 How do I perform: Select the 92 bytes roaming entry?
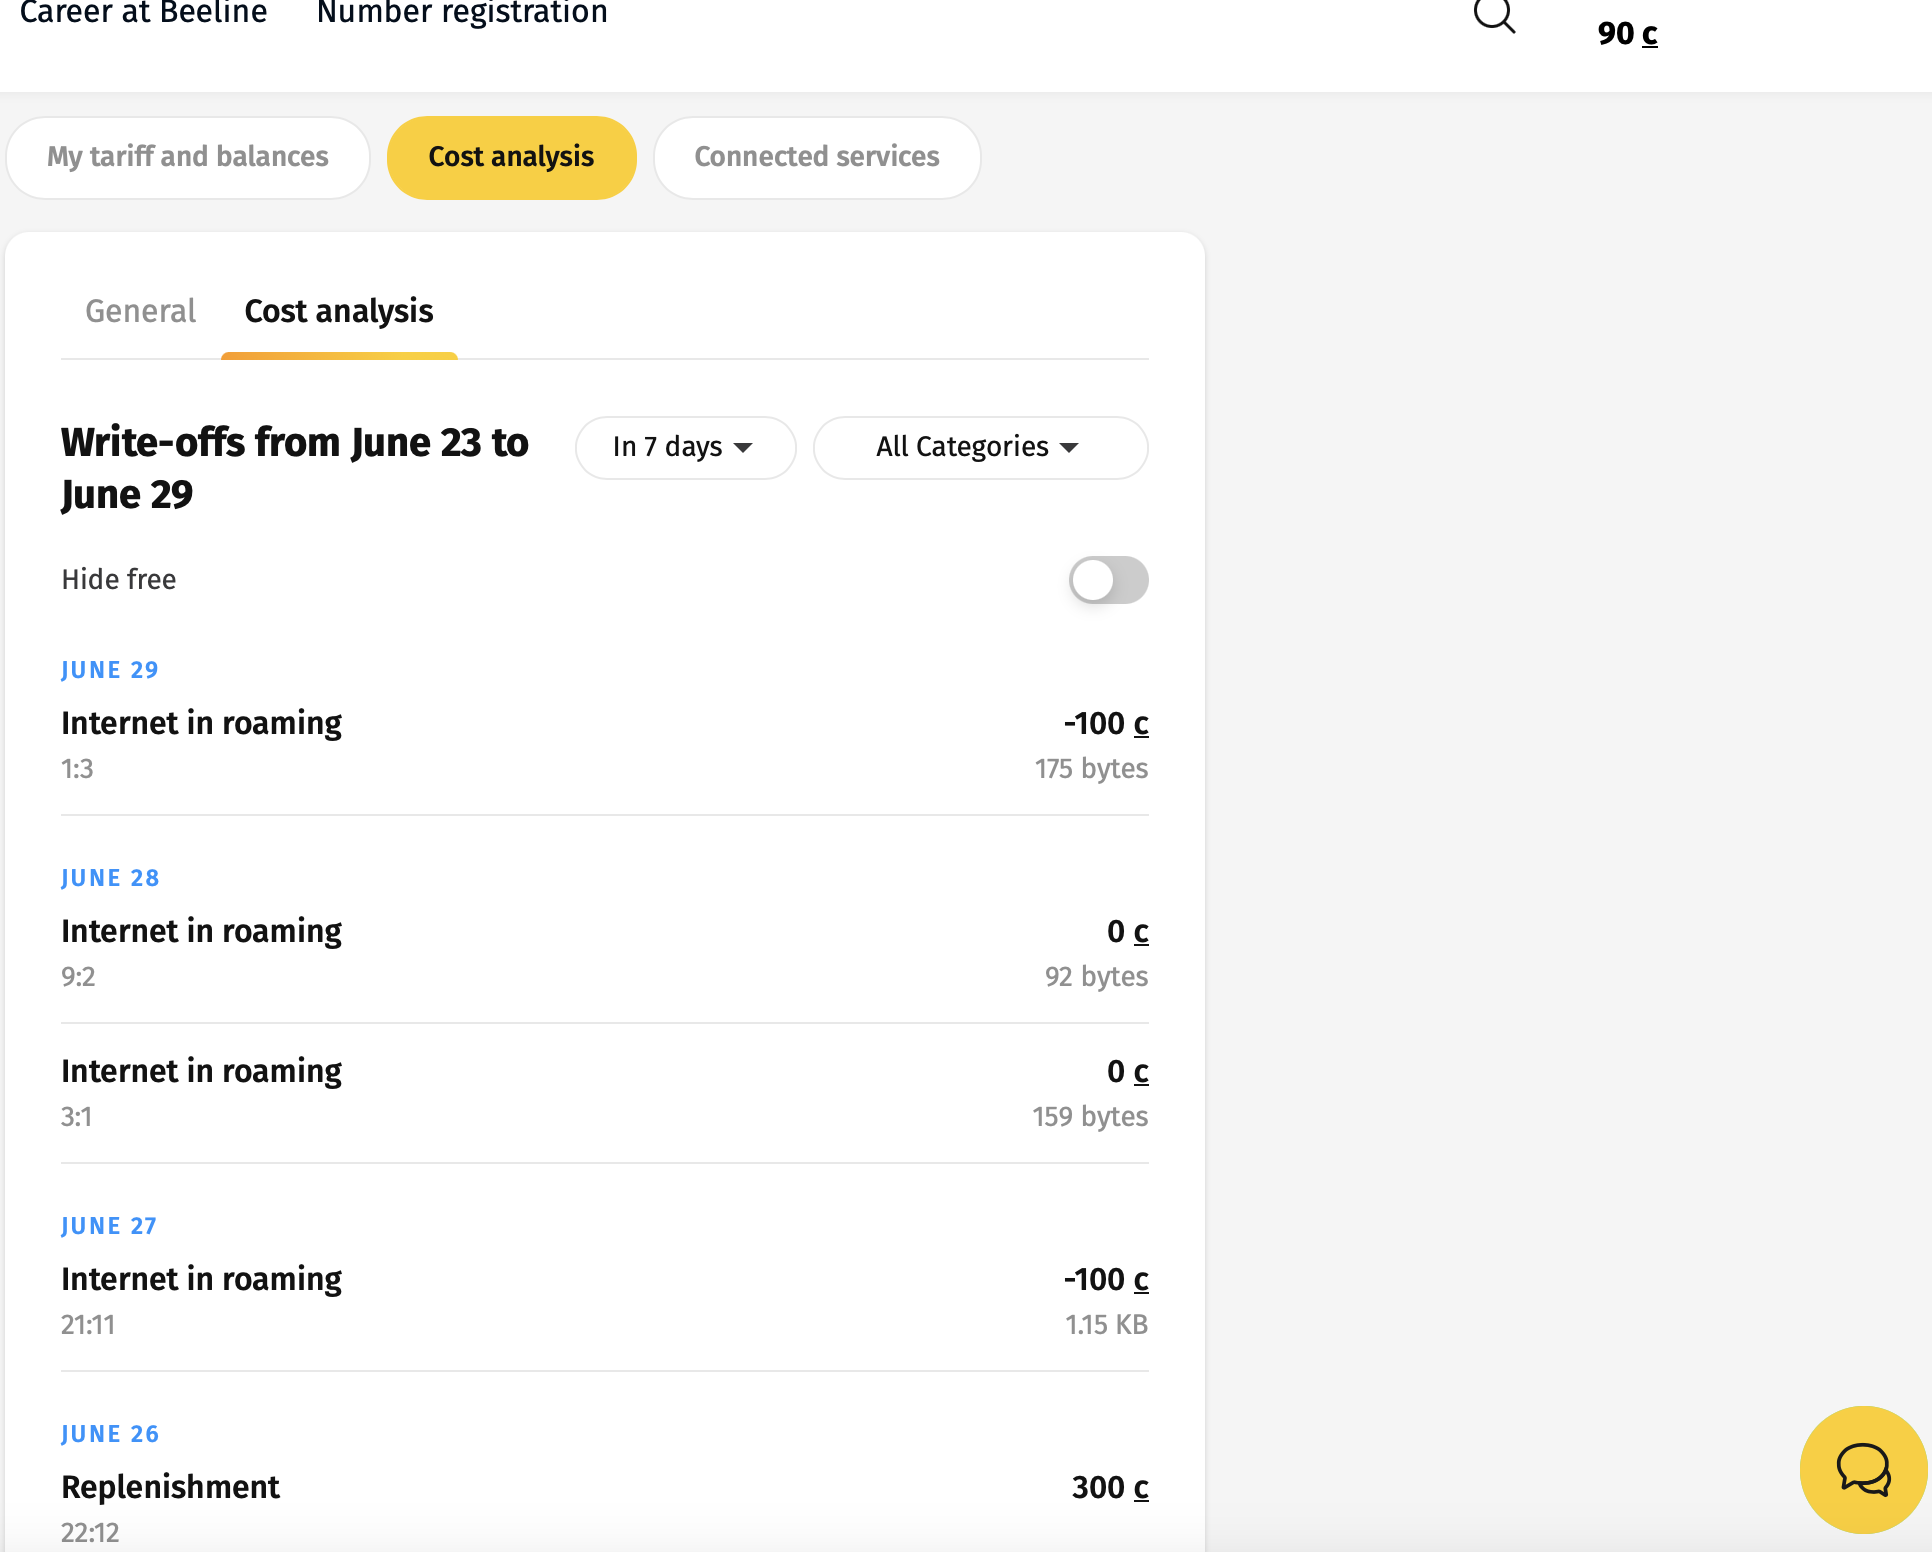click(604, 952)
